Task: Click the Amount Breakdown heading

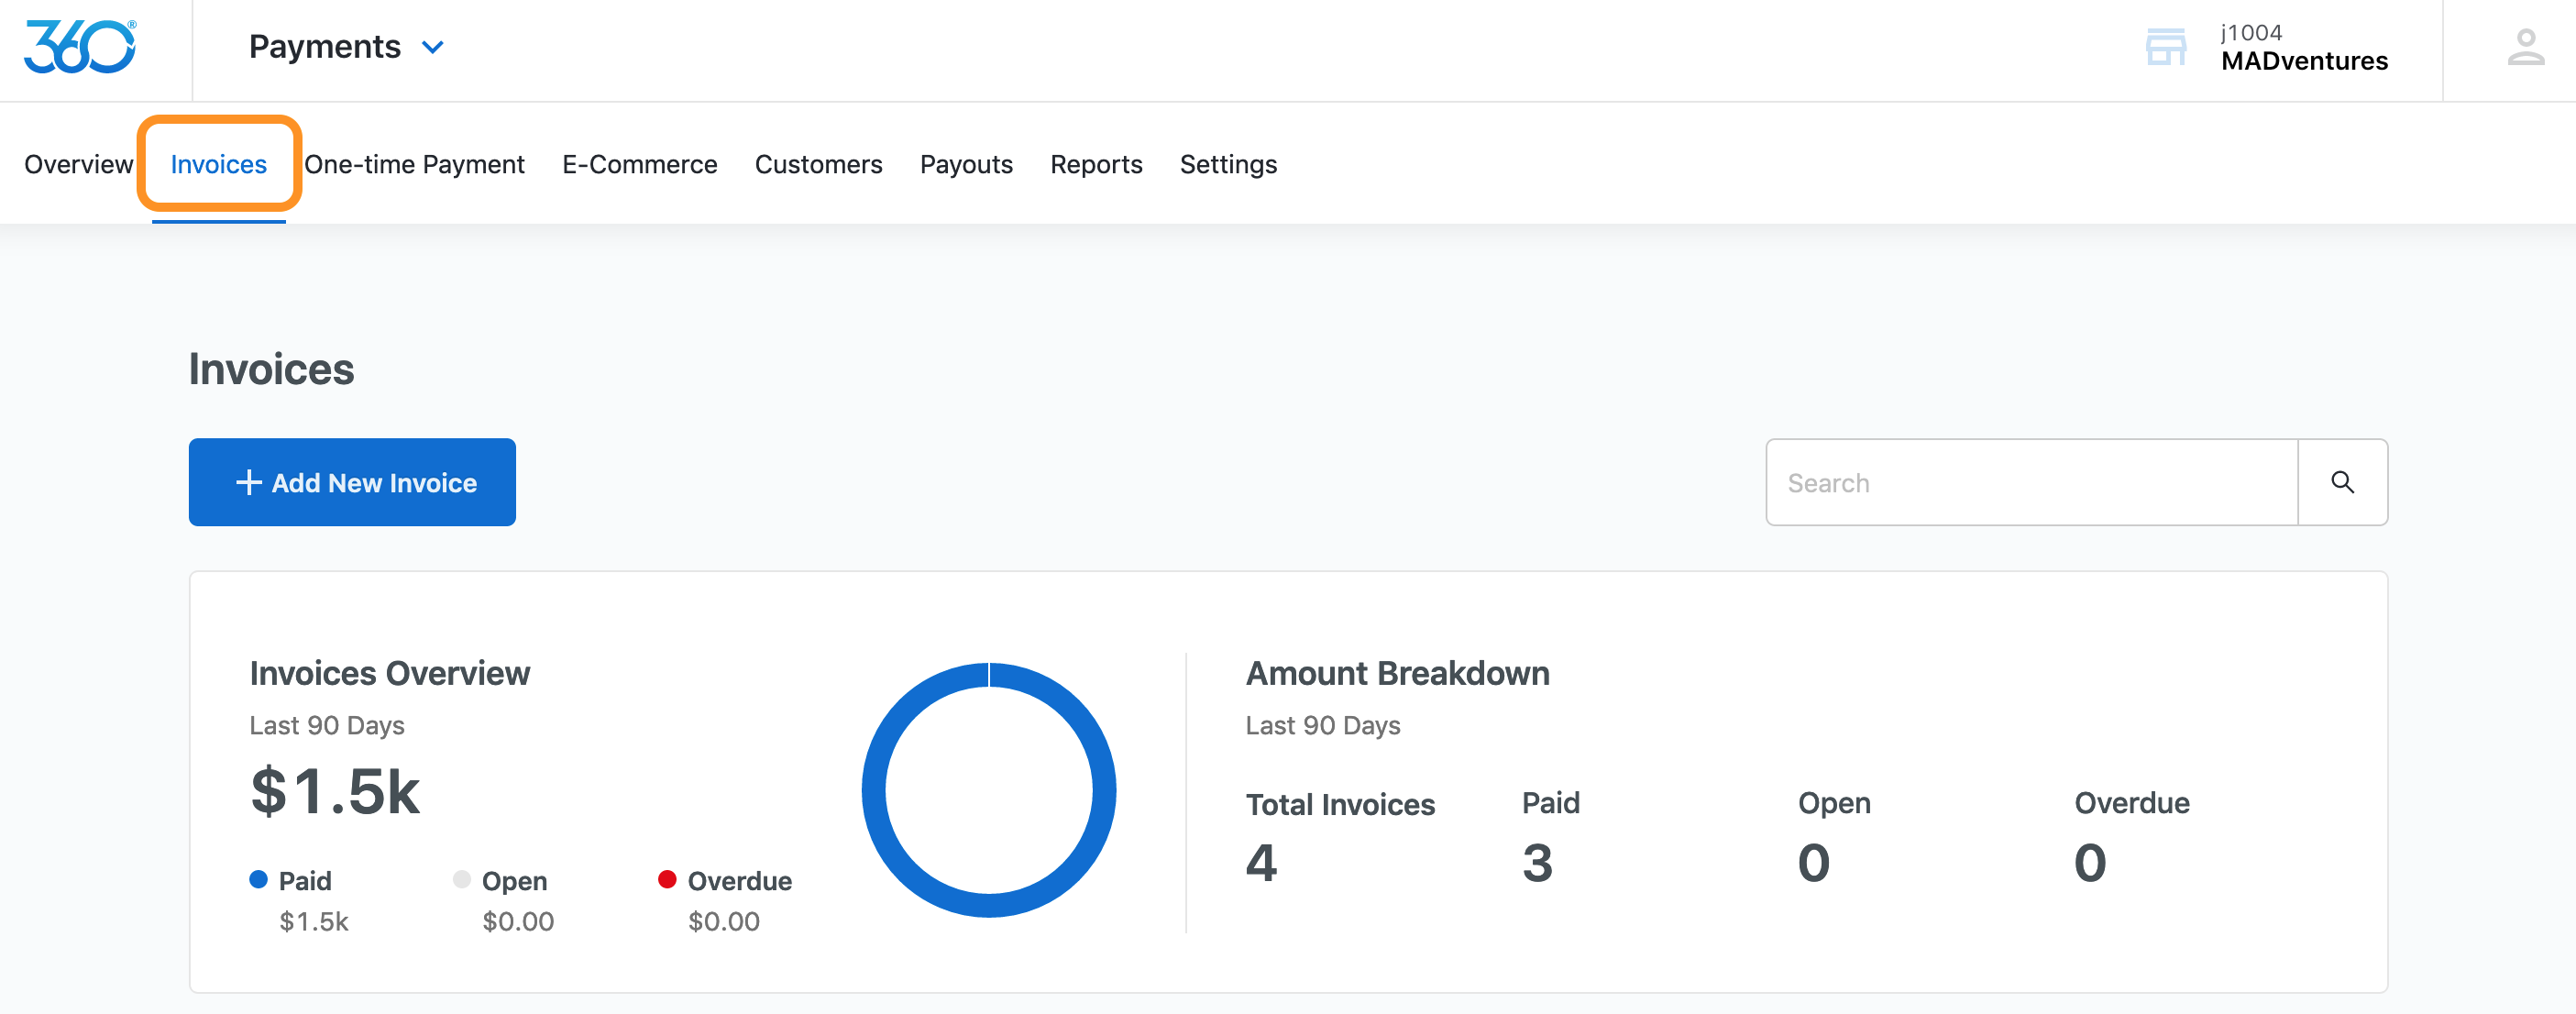Action: pyautogui.click(x=1398, y=673)
